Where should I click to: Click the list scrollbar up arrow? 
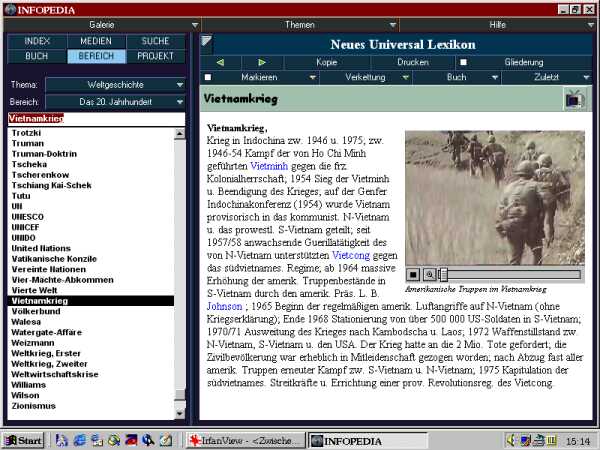coord(179,134)
